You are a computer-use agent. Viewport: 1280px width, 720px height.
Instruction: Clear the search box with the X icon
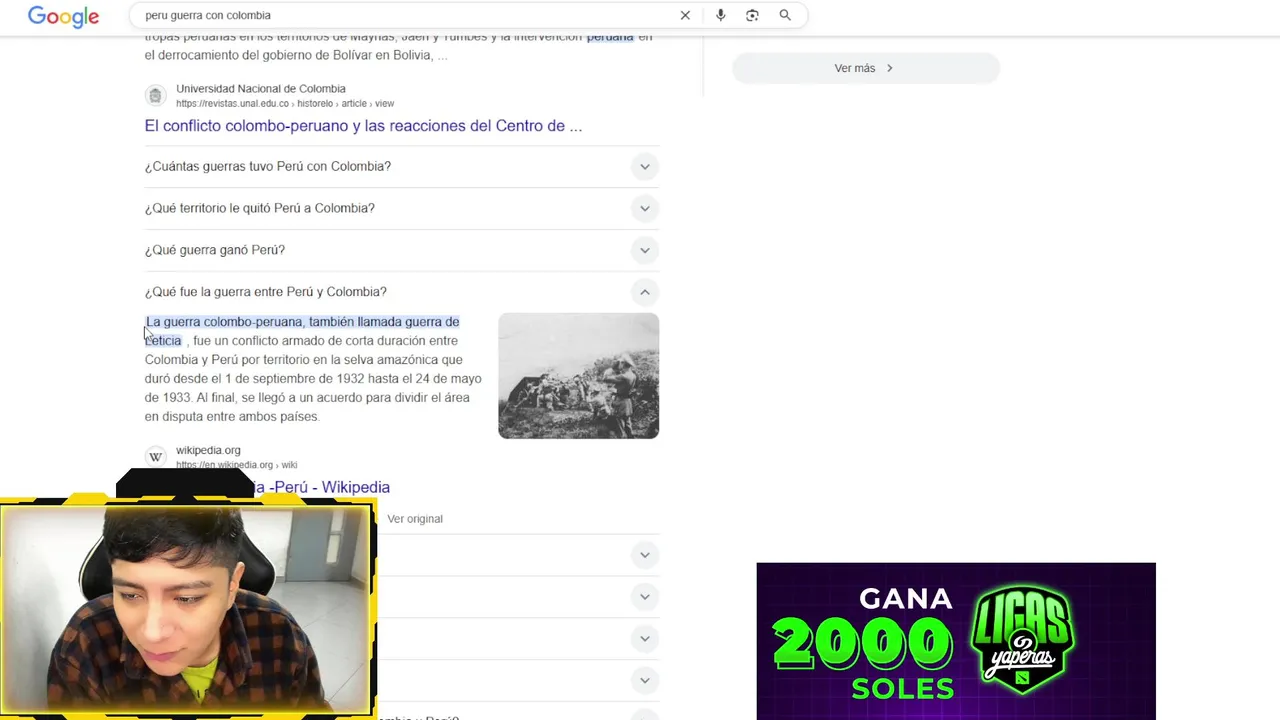685,15
